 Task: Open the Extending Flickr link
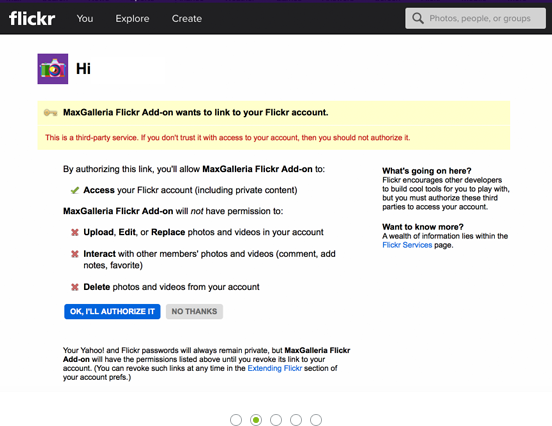(275, 368)
